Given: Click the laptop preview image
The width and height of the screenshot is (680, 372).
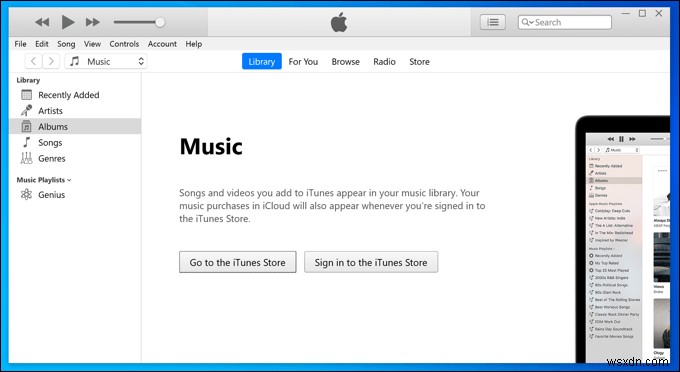Looking at the screenshot, I should click(623, 239).
